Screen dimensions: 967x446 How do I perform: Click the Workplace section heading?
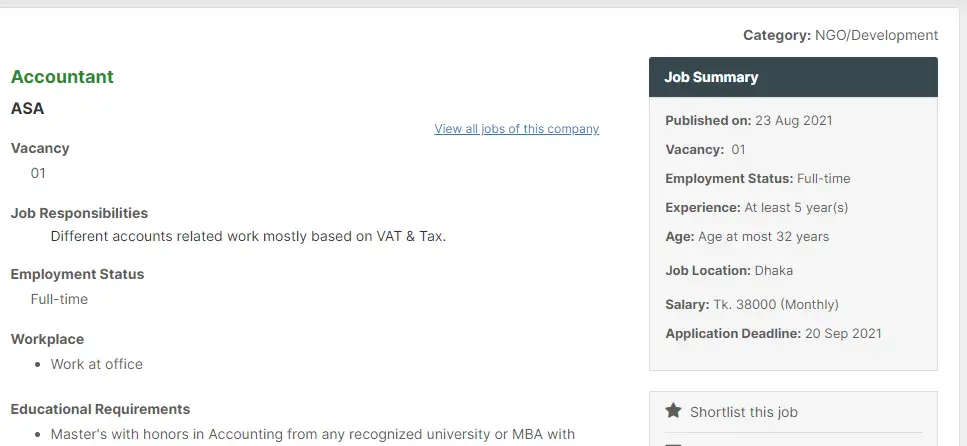(x=47, y=339)
